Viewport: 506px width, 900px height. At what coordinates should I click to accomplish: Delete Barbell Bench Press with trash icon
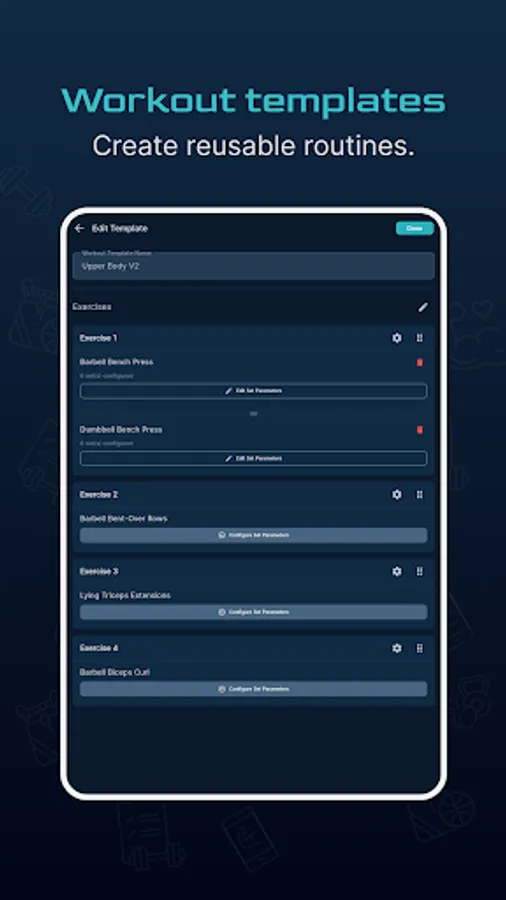pos(419,362)
